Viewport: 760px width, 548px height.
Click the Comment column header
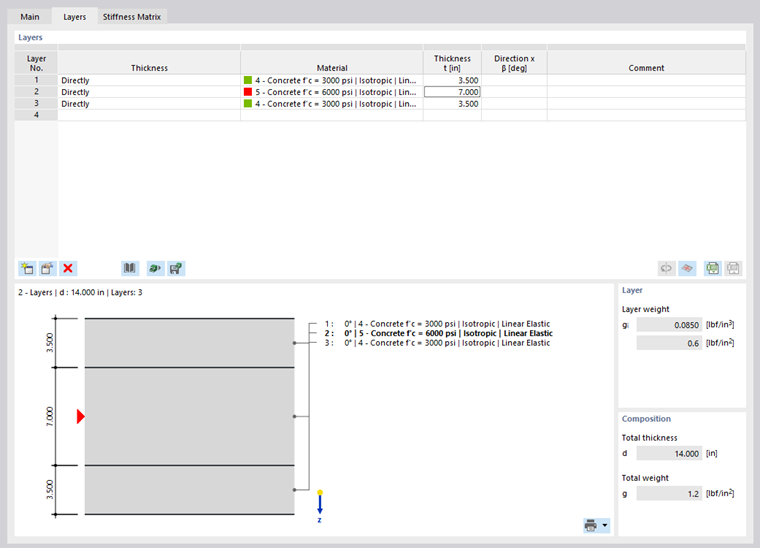(x=647, y=63)
